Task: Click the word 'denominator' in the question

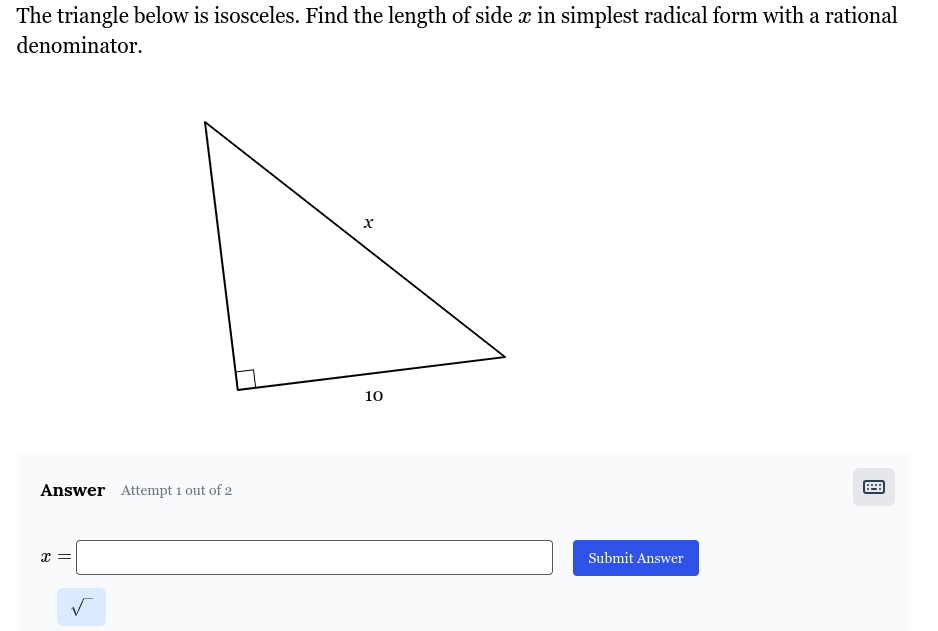Action: [x=78, y=46]
